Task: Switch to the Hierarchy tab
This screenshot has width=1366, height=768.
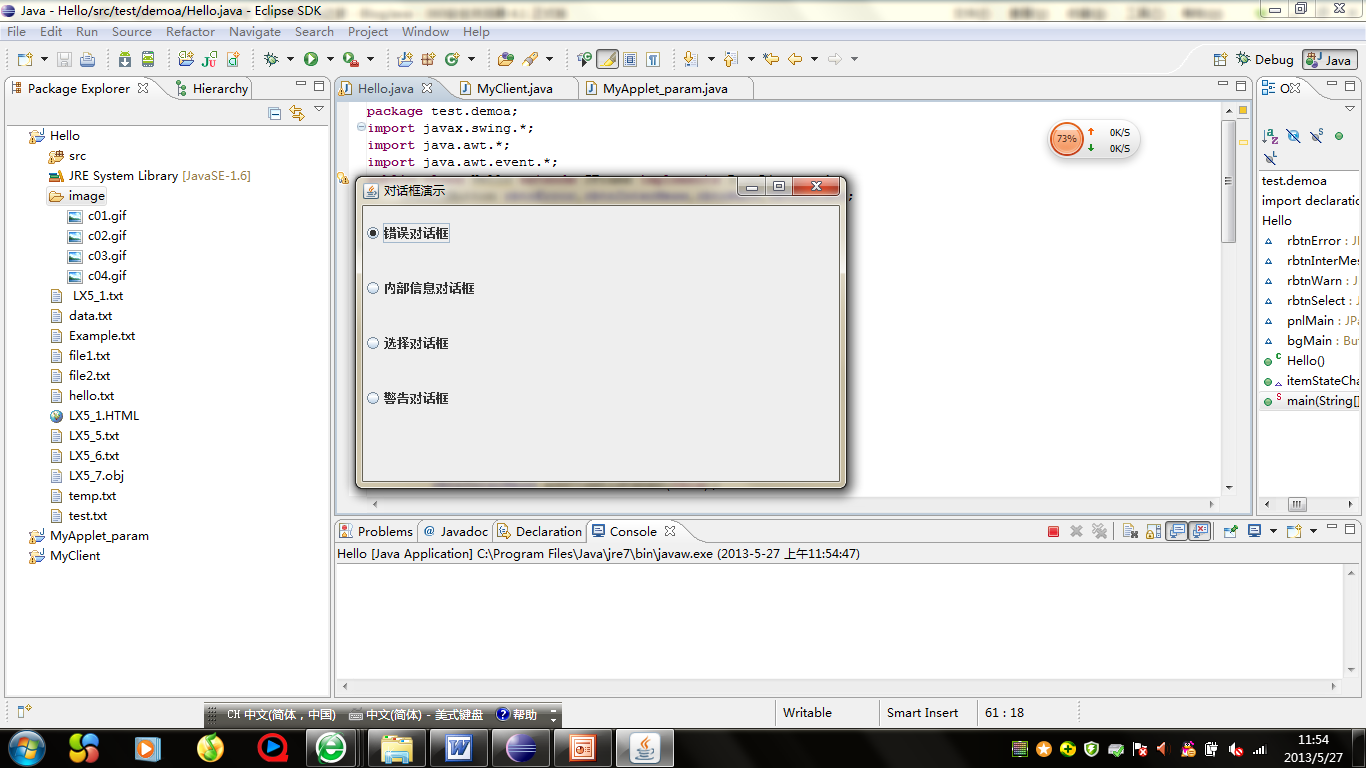Action: [x=211, y=88]
